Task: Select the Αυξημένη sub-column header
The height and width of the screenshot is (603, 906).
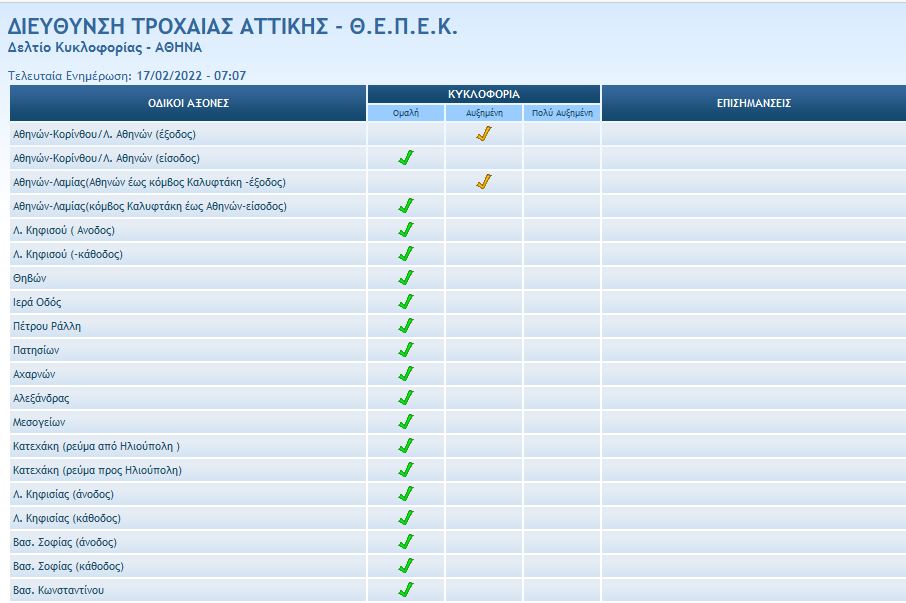Action: [484, 113]
